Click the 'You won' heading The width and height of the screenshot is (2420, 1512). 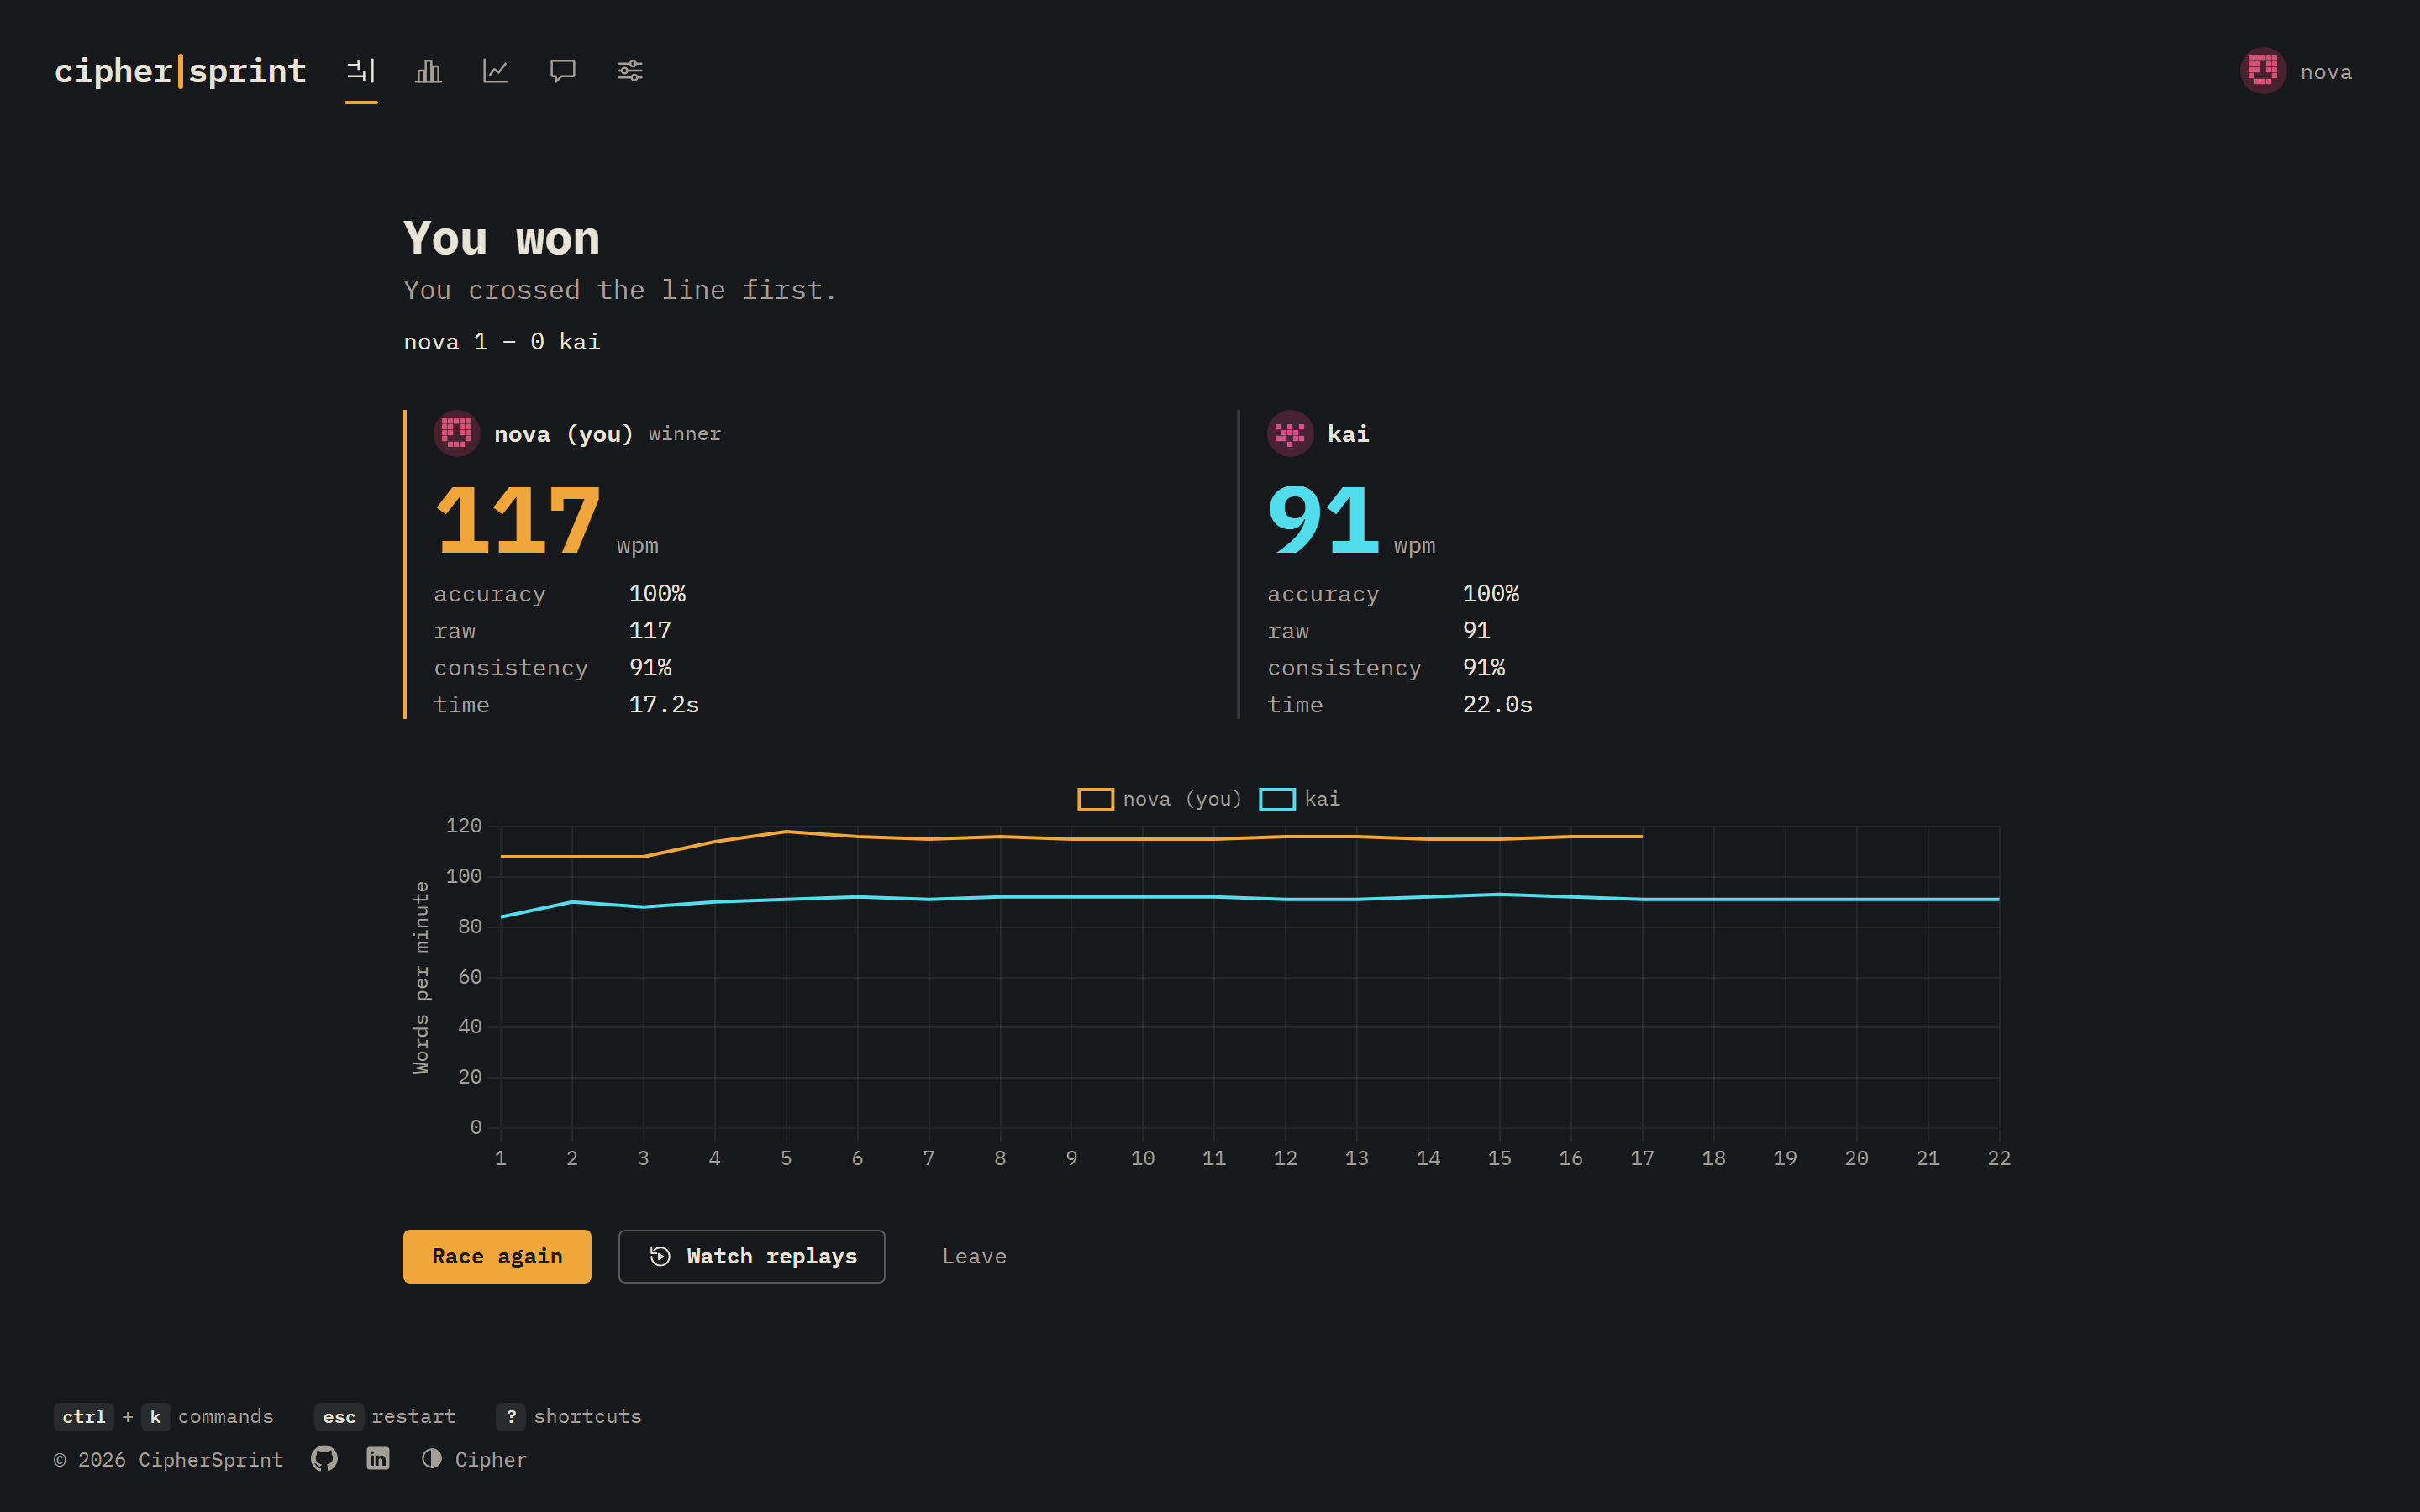(x=502, y=239)
